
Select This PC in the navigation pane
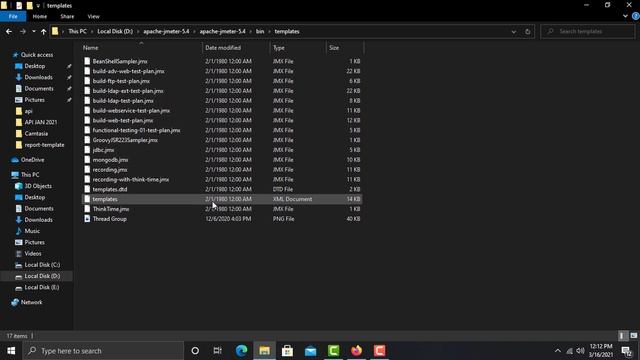click(x=30, y=175)
